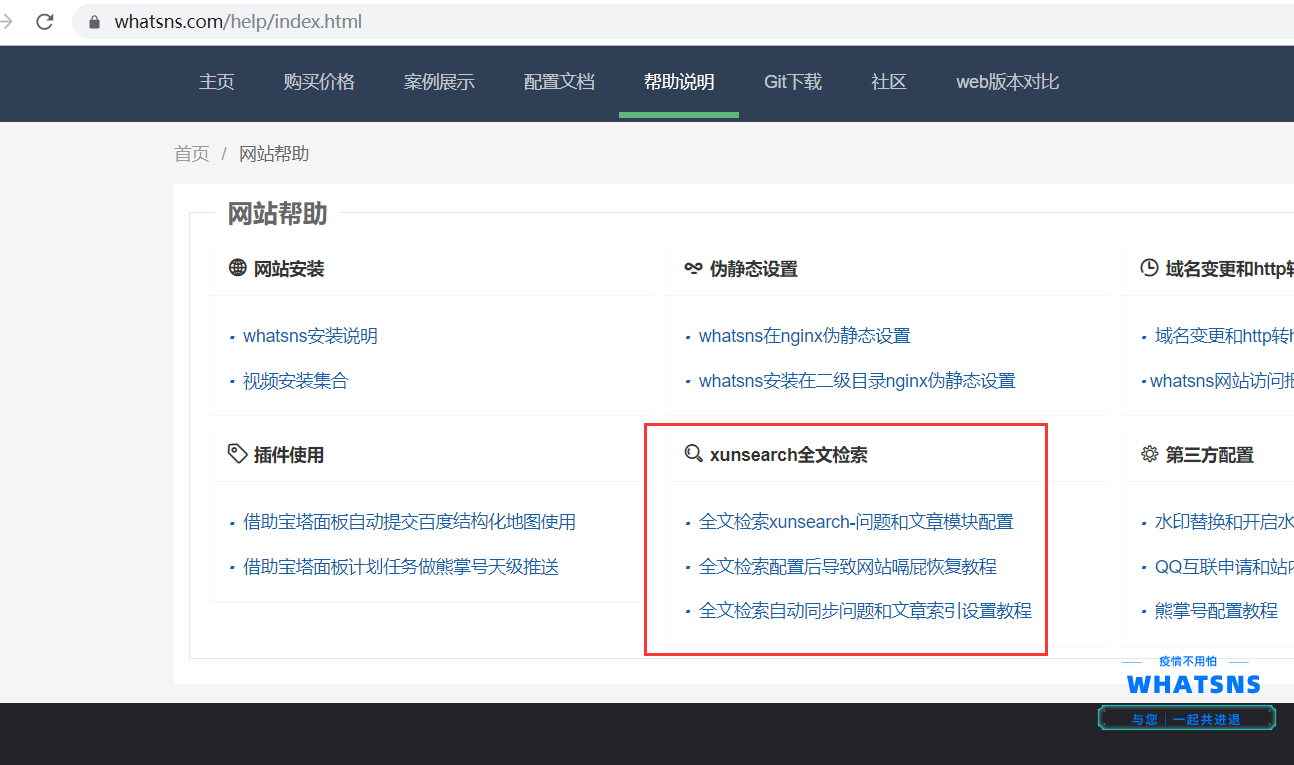Image resolution: width=1294 pixels, height=765 pixels.
Task: Open the whatsns安装说明 link
Action: click(310, 336)
